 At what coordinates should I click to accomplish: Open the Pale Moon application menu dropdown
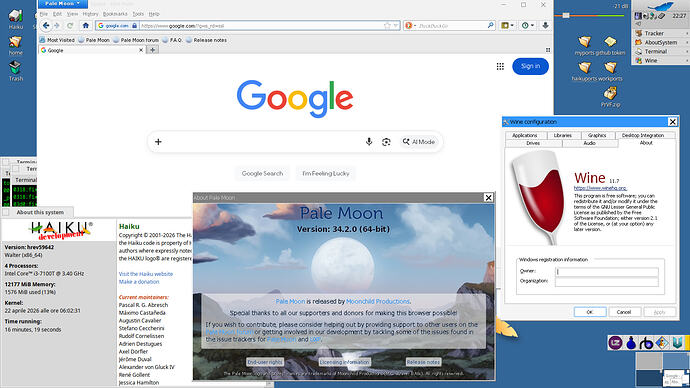click(x=63, y=4)
